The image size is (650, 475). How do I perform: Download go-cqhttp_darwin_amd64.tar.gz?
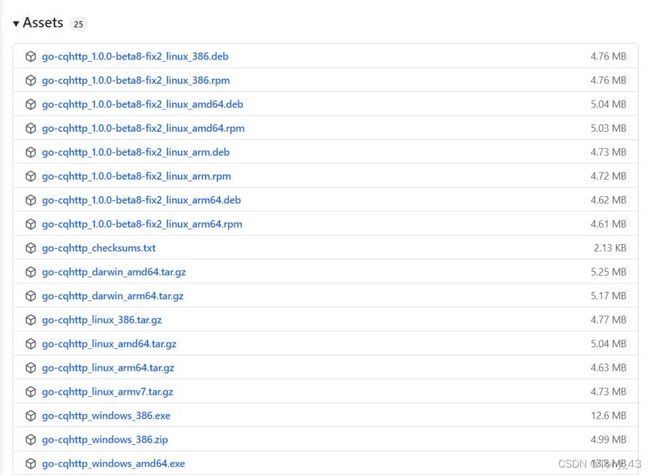114,272
